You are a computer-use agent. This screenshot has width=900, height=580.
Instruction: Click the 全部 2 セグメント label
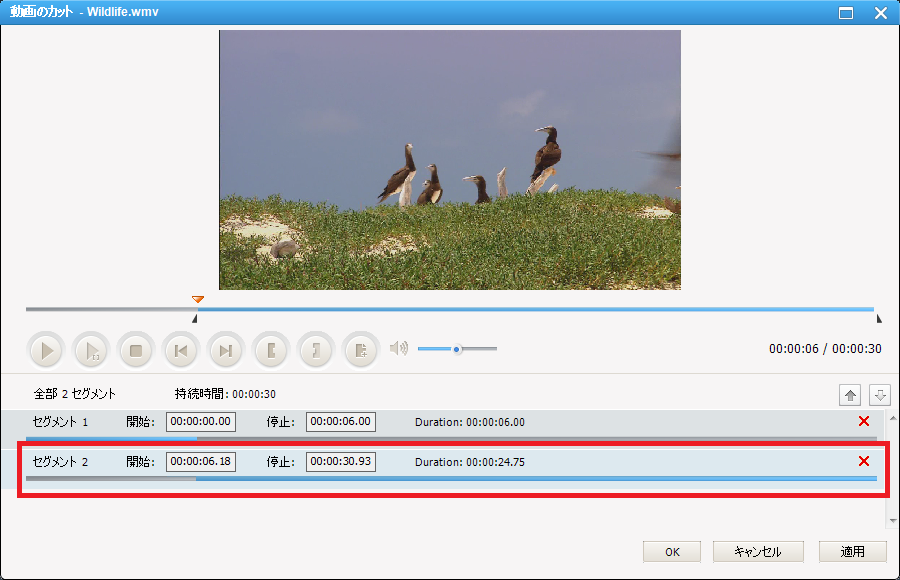point(75,394)
